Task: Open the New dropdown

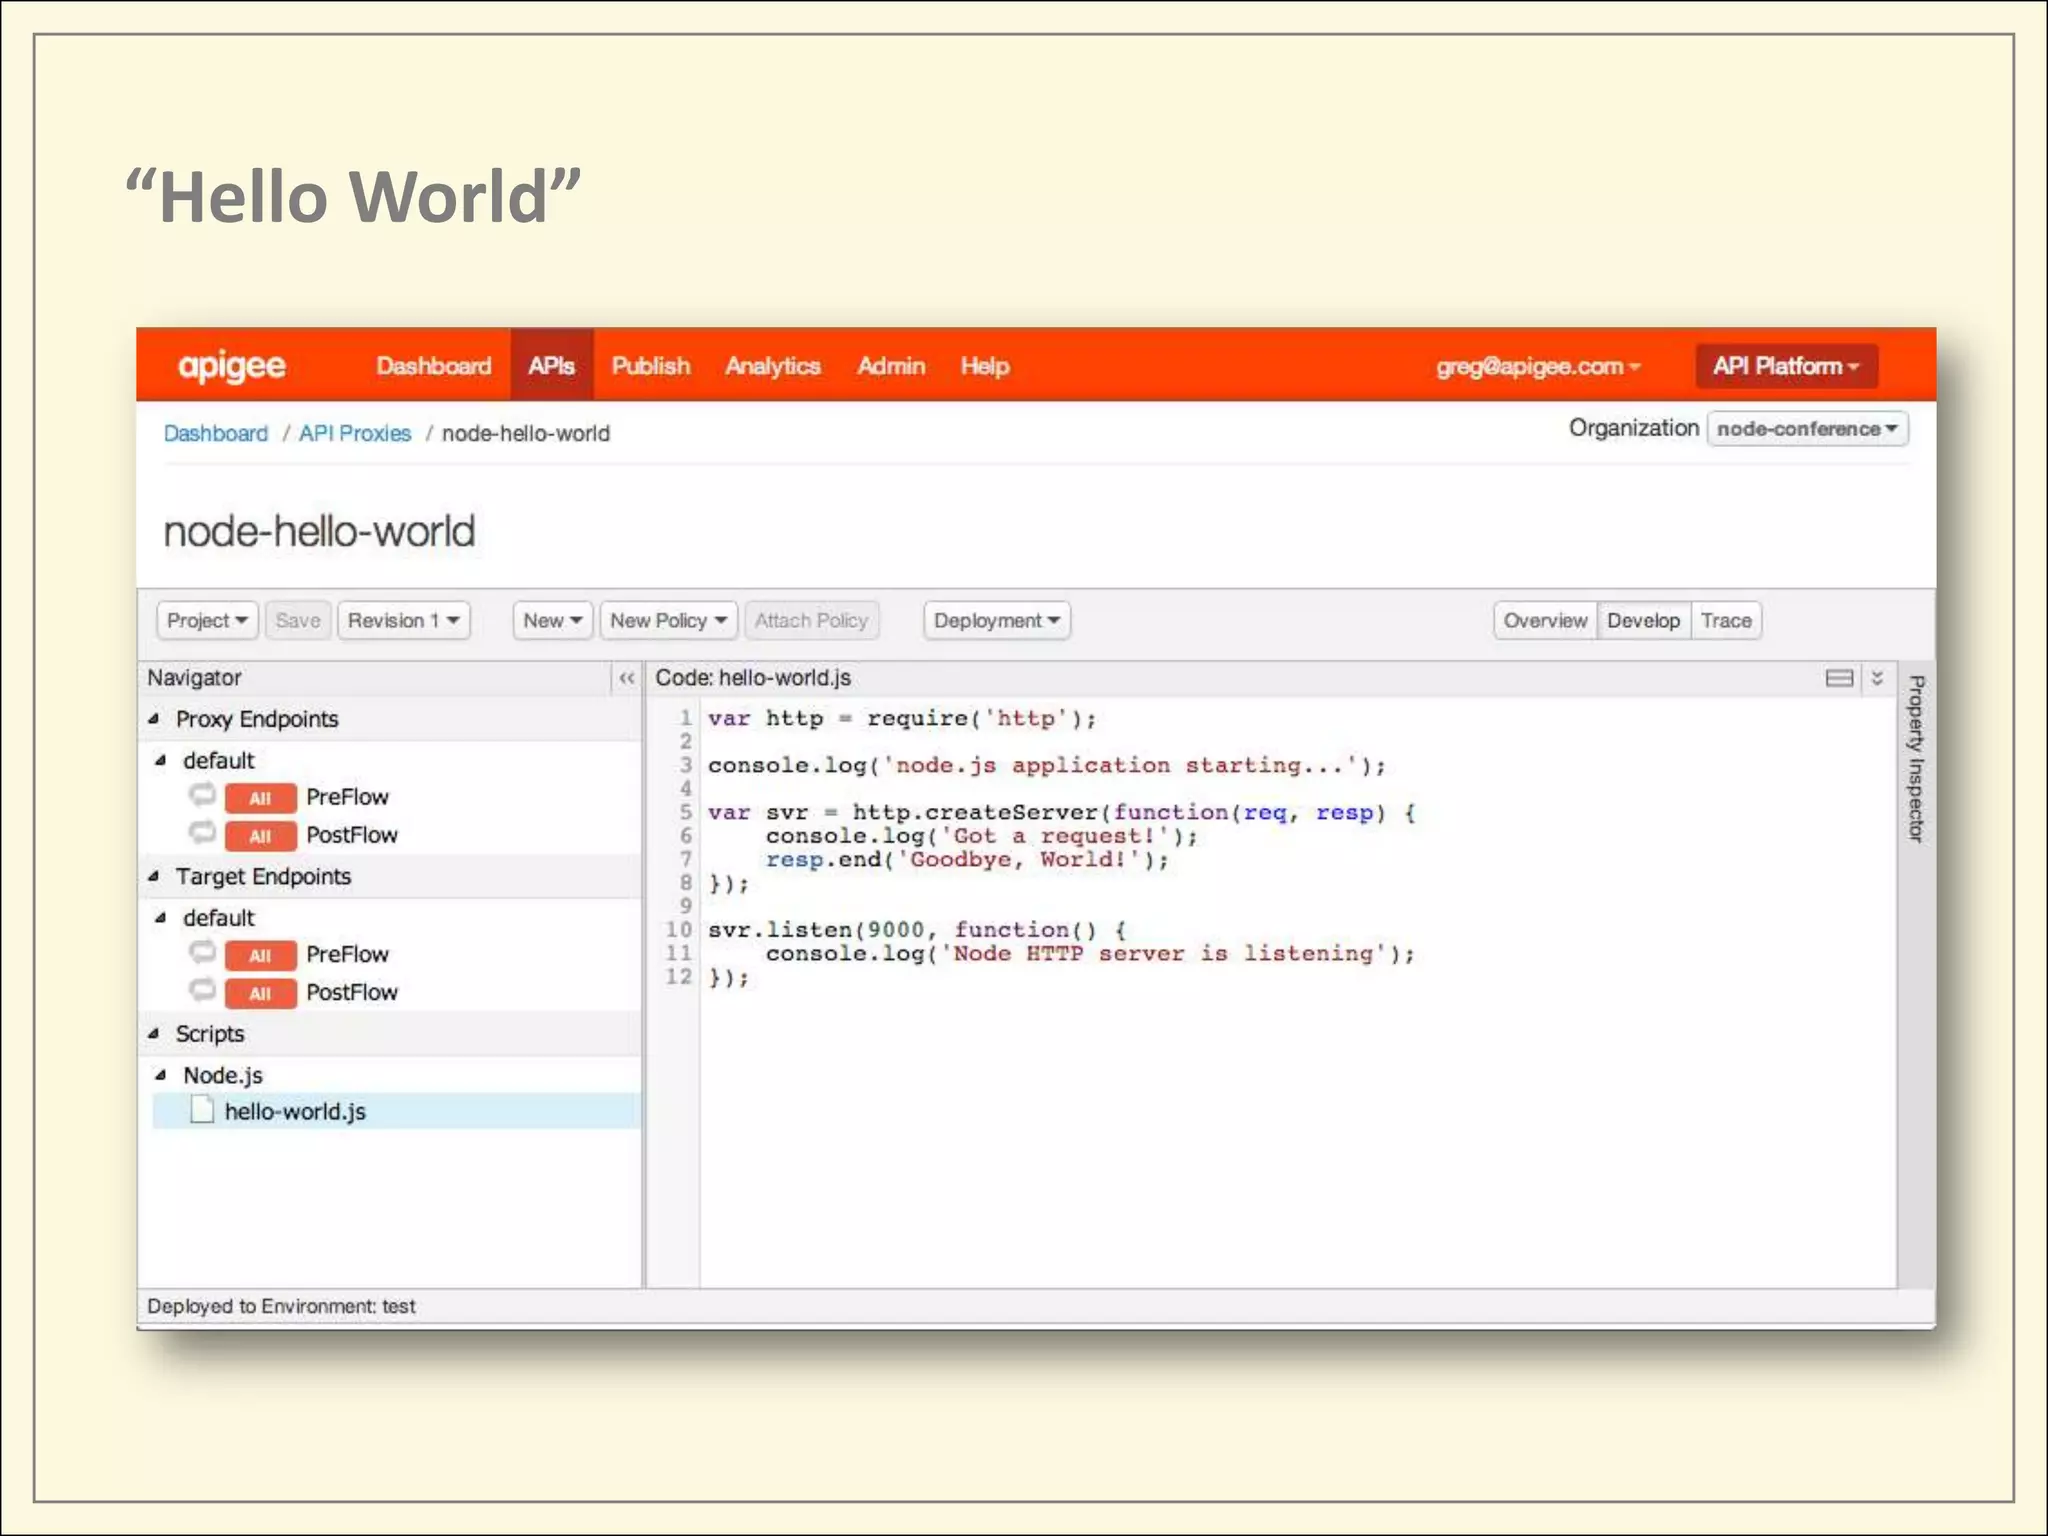Action: (x=553, y=620)
